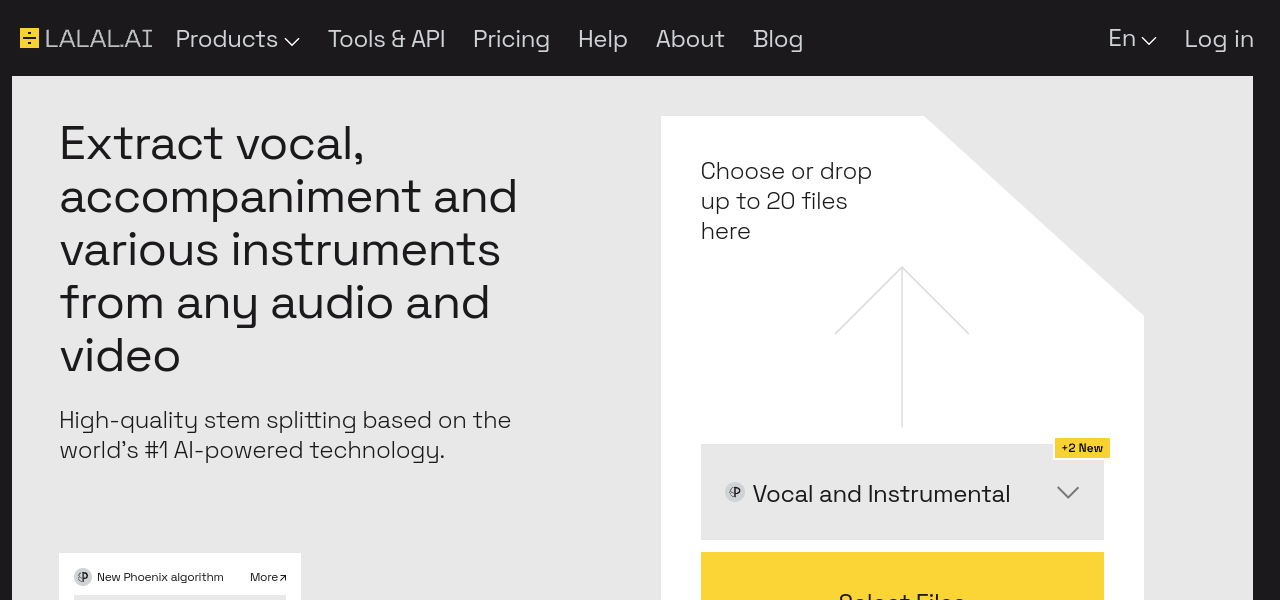Open the Tools & API page

(x=386, y=39)
